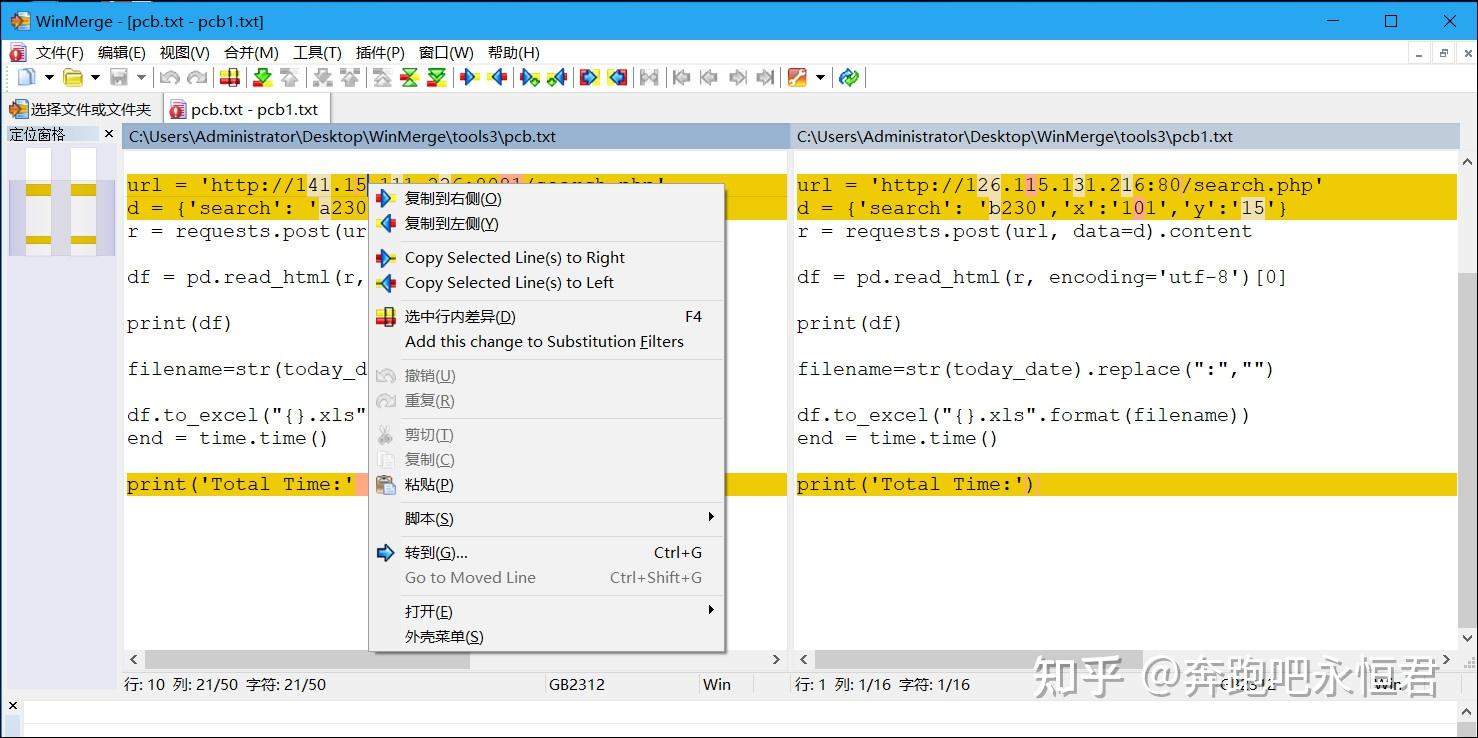Click the vertical scrollbar down arrow

[1467, 638]
